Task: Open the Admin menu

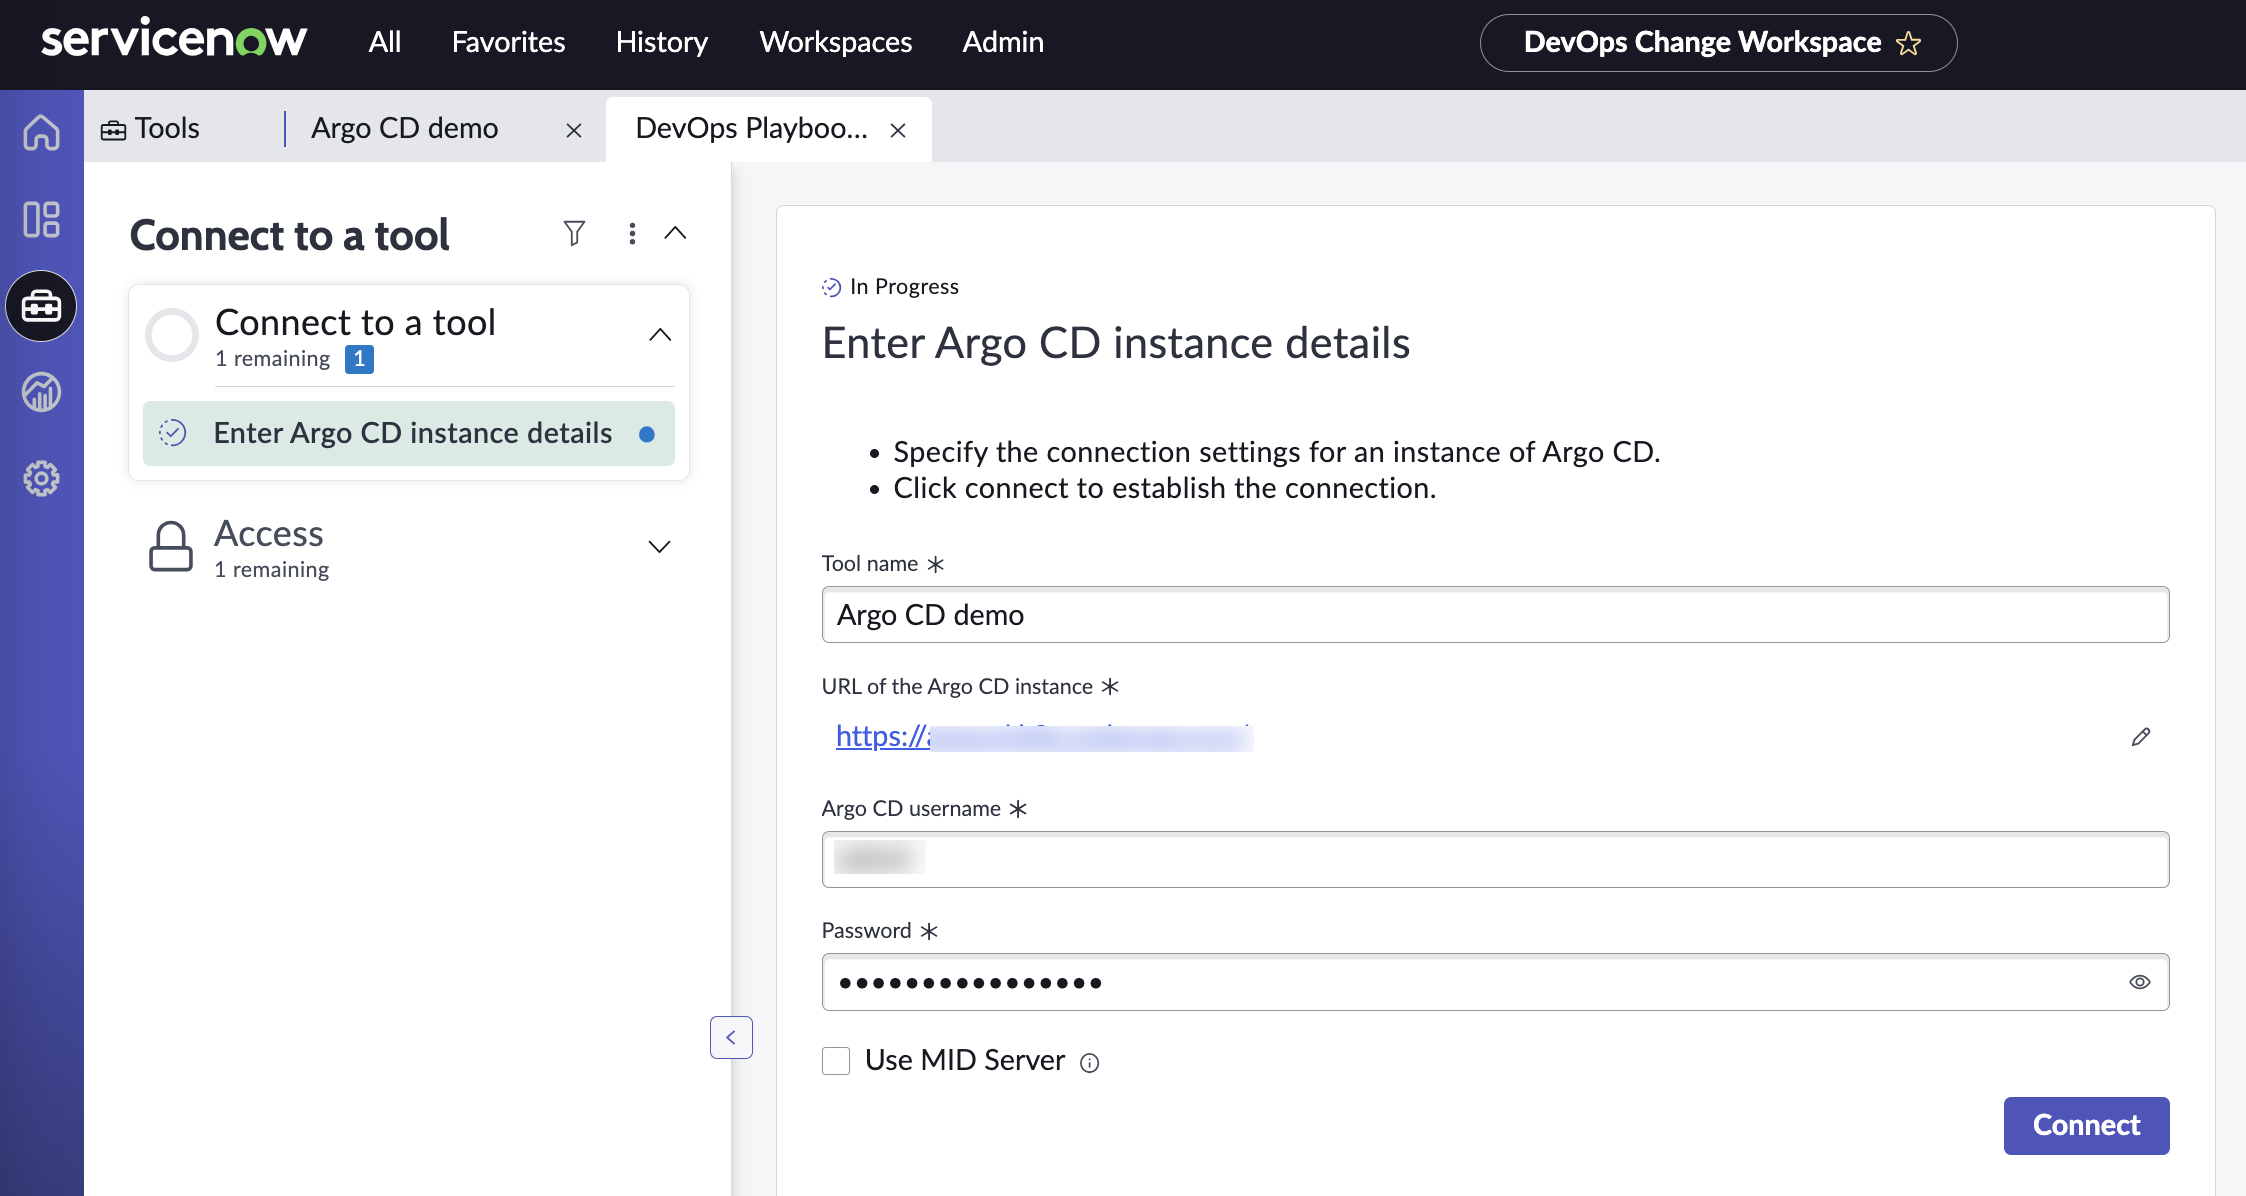Action: click(x=1003, y=42)
